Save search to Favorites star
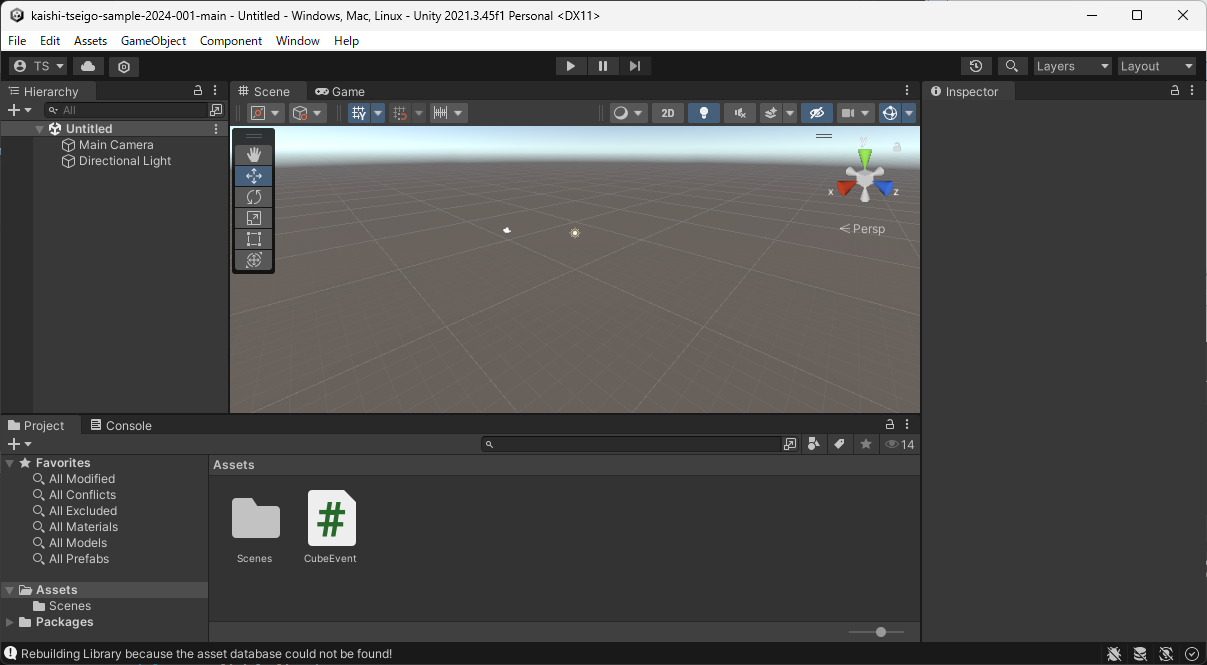1207x665 pixels. pos(866,444)
